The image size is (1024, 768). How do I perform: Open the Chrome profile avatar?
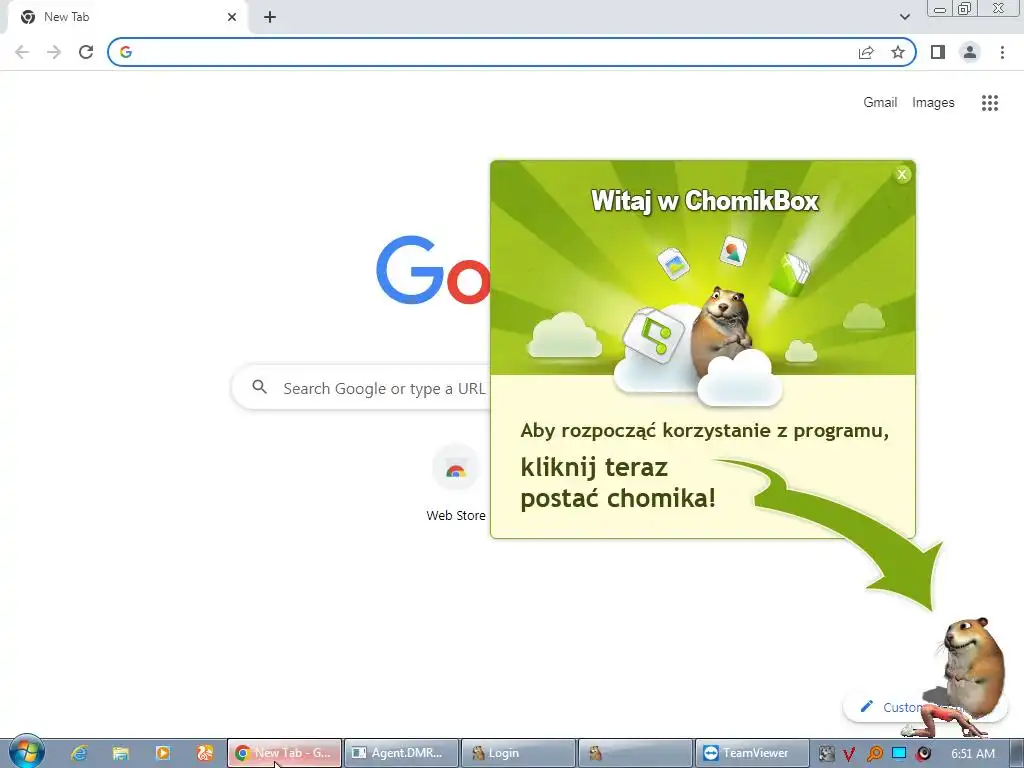(970, 52)
